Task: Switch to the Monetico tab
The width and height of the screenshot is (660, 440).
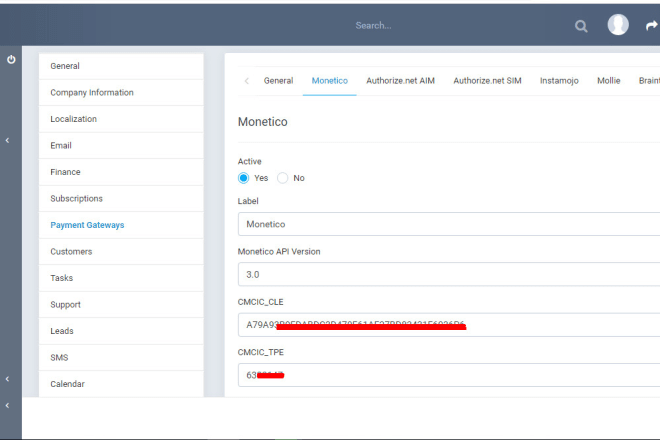Action: click(330, 80)
